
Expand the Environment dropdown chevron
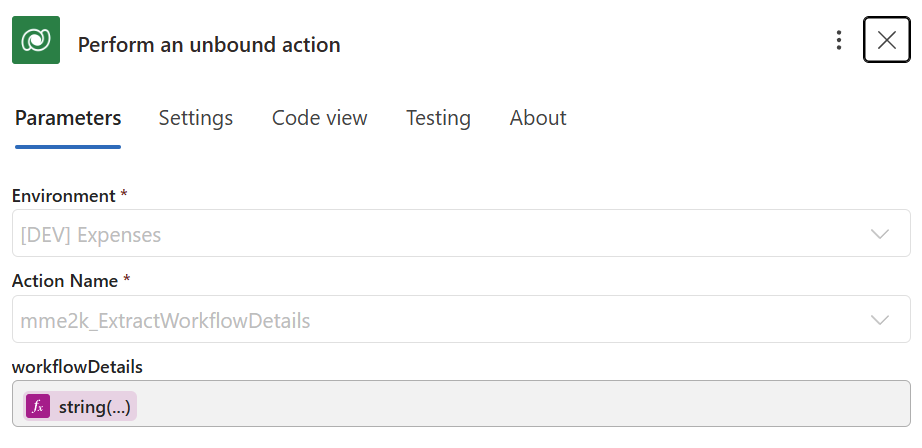coord(880,234)
